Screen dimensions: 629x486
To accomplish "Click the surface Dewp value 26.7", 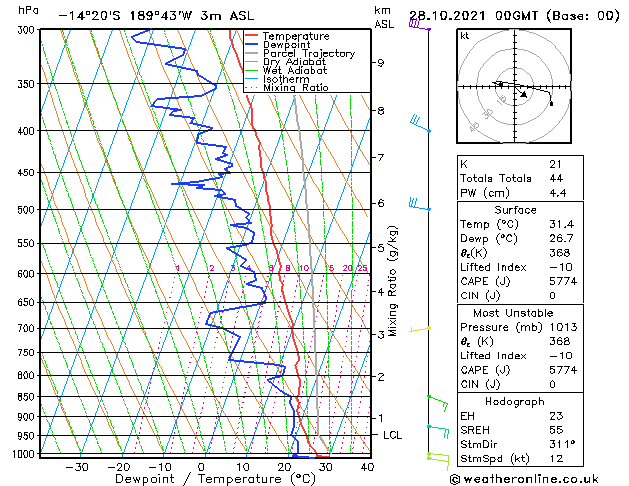I will click(561, 238).
